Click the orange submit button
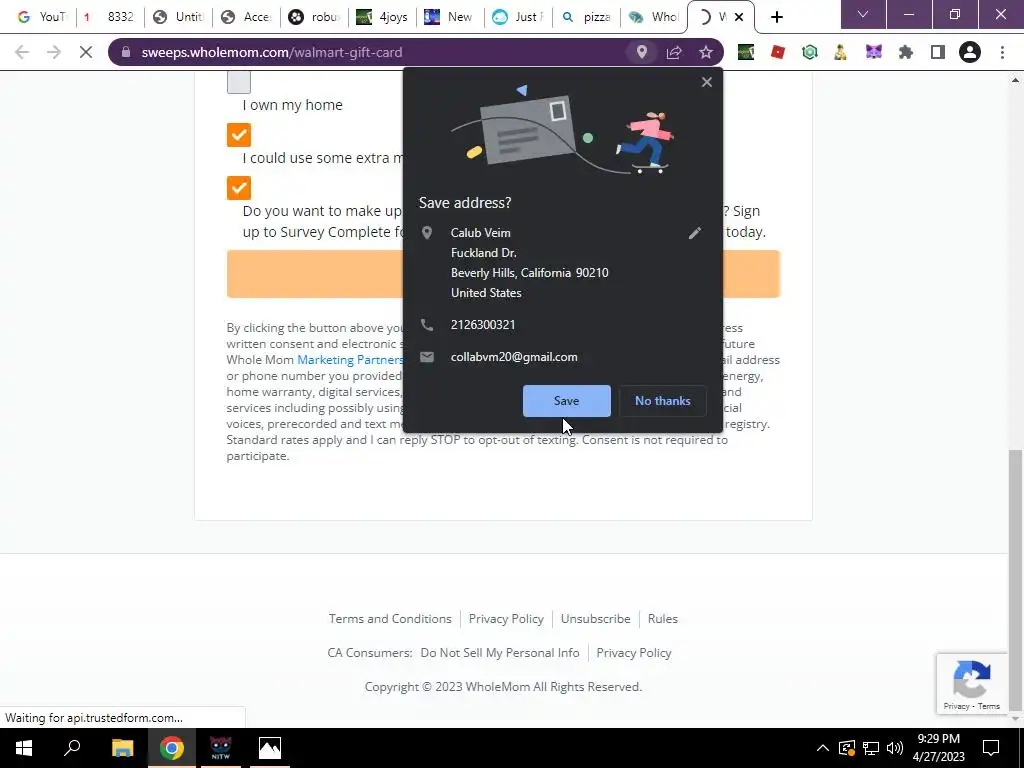 (x=503, y=274)
